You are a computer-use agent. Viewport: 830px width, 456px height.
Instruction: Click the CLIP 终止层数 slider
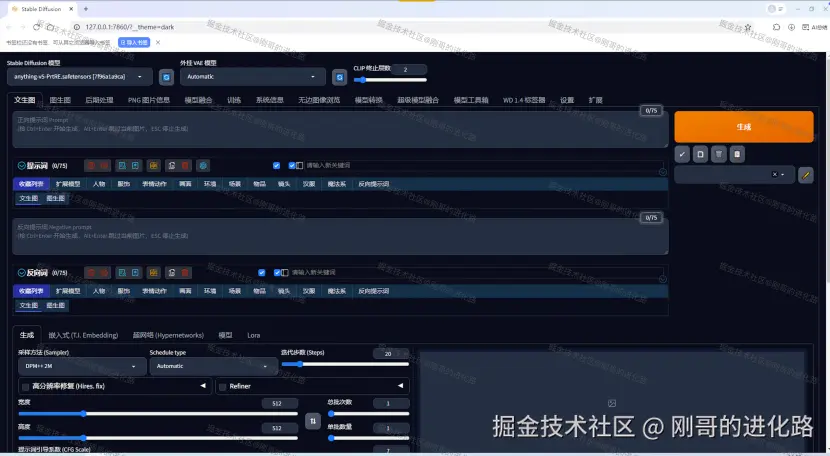point(390,80)
